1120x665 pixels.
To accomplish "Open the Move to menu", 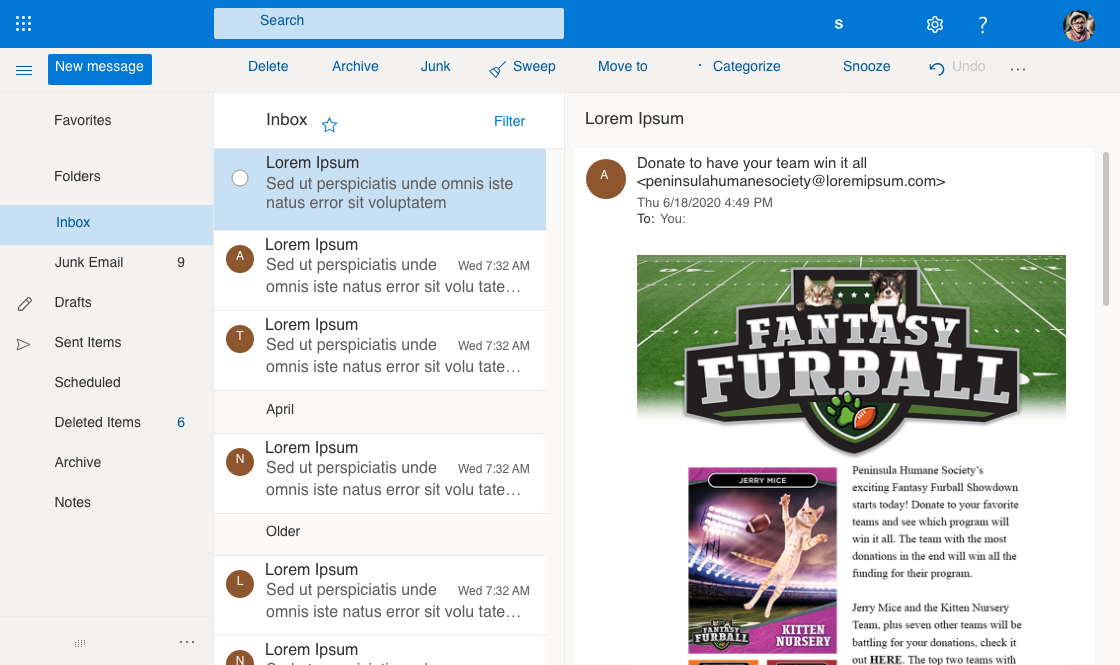I will pos(622,66).
